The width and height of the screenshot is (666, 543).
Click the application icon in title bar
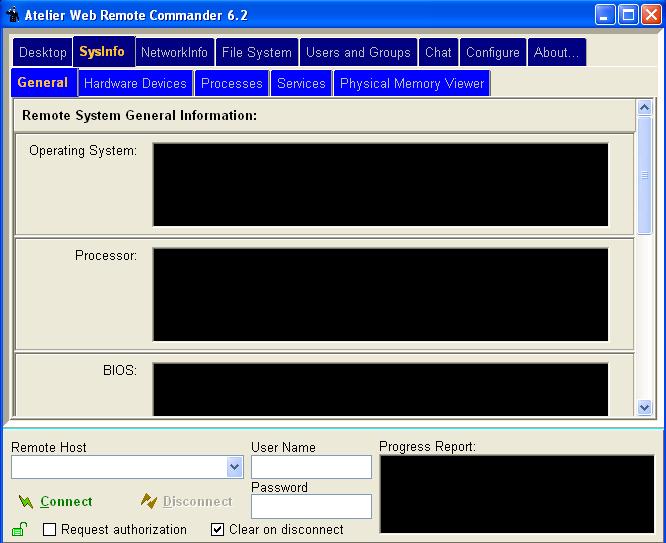[x=13, y=15]
